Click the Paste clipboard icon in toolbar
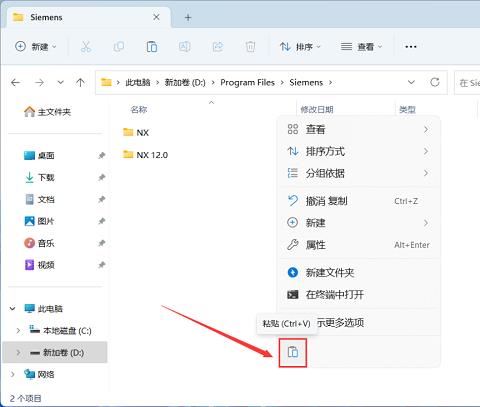The height and width of the screenshot is (407, 480). (x=152, y=47)
